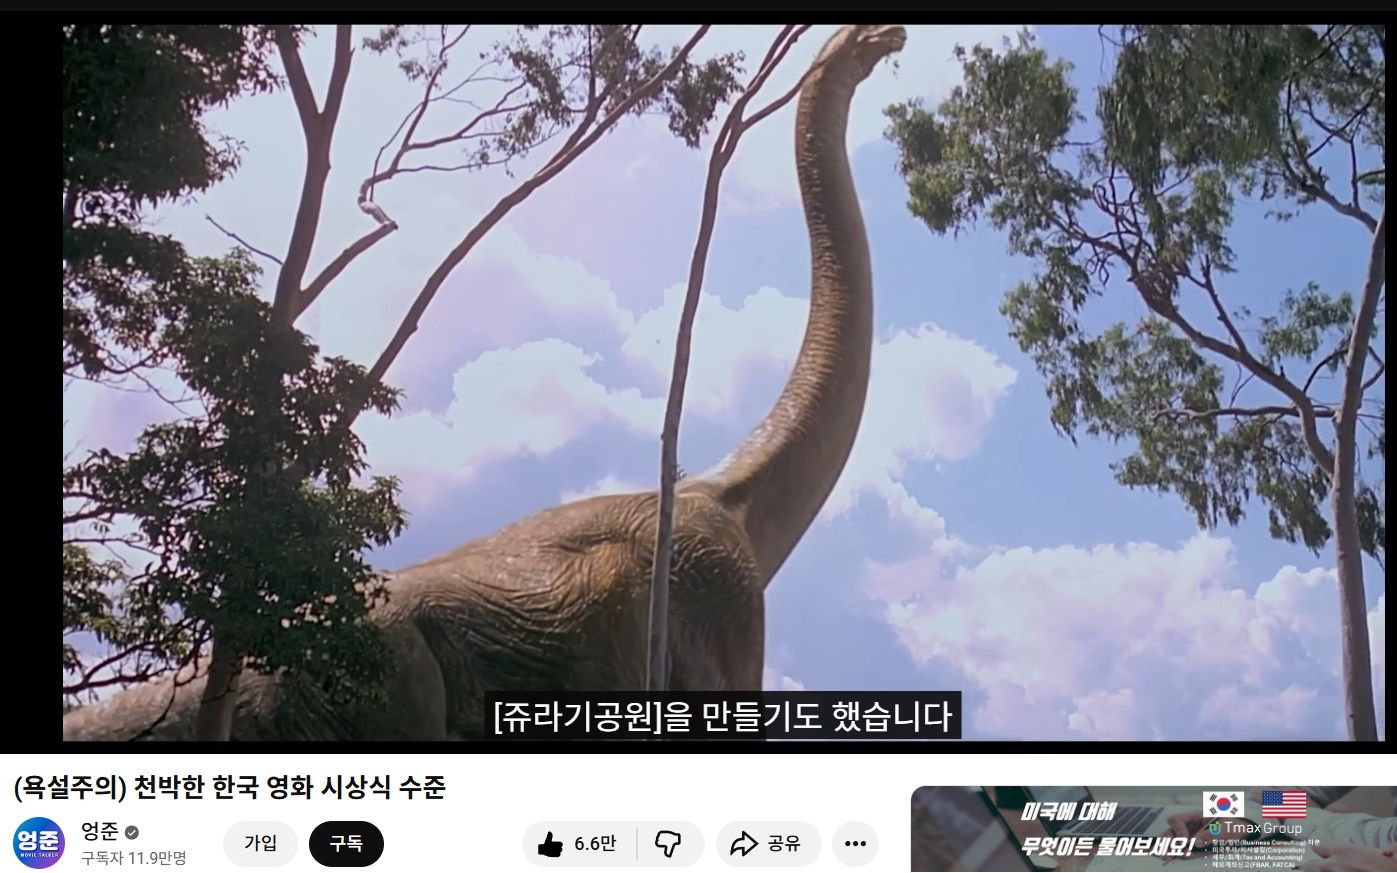Image resolution: width=1397 pixels, height=873 pixels.
Task: Click the thumbs-down dislike icon
Action: [668, 845]
